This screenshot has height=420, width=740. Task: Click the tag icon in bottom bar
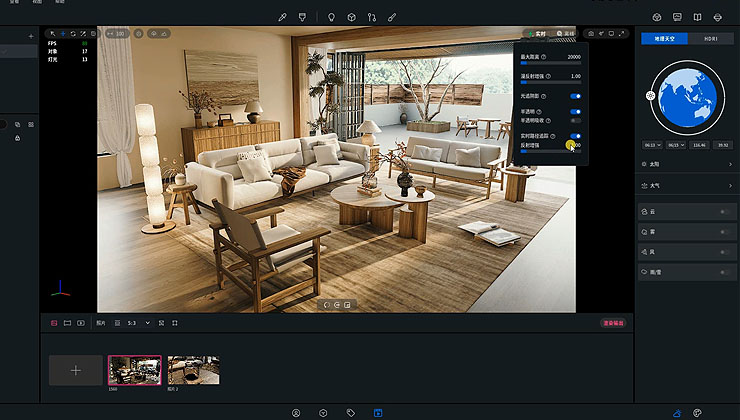[351, 412]
